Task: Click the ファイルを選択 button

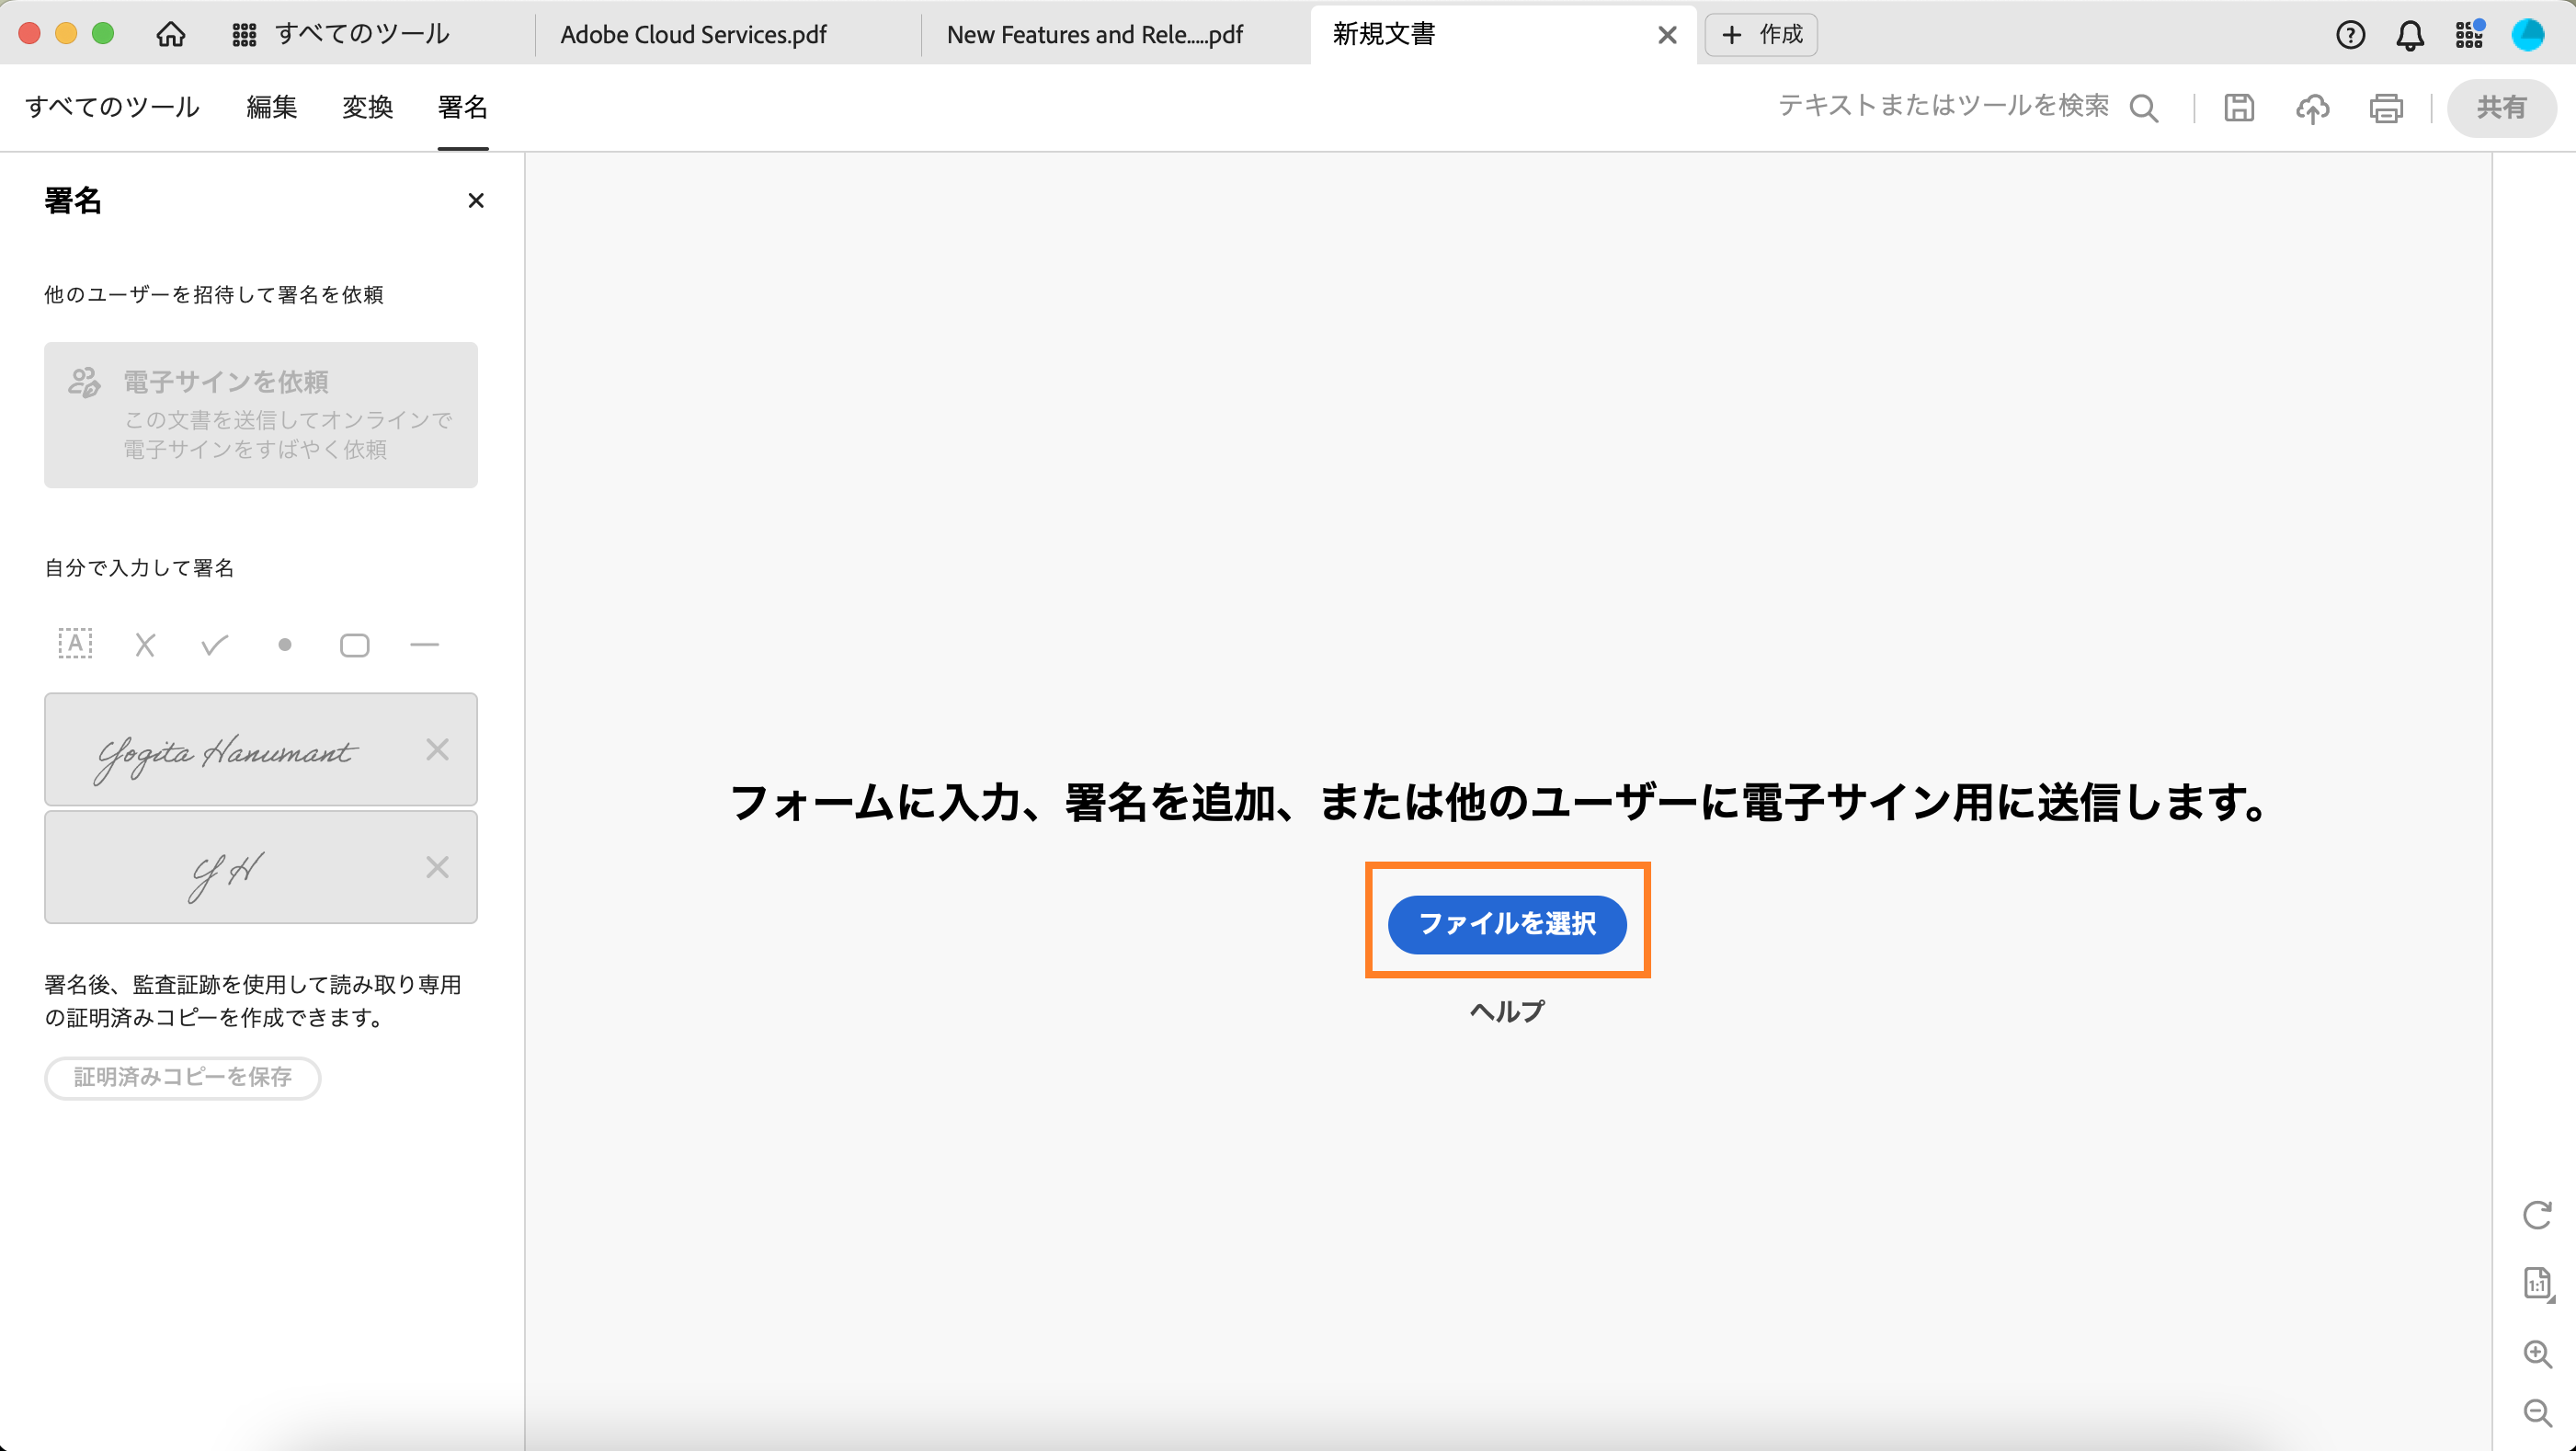Action: click(x=1507, y=924)
